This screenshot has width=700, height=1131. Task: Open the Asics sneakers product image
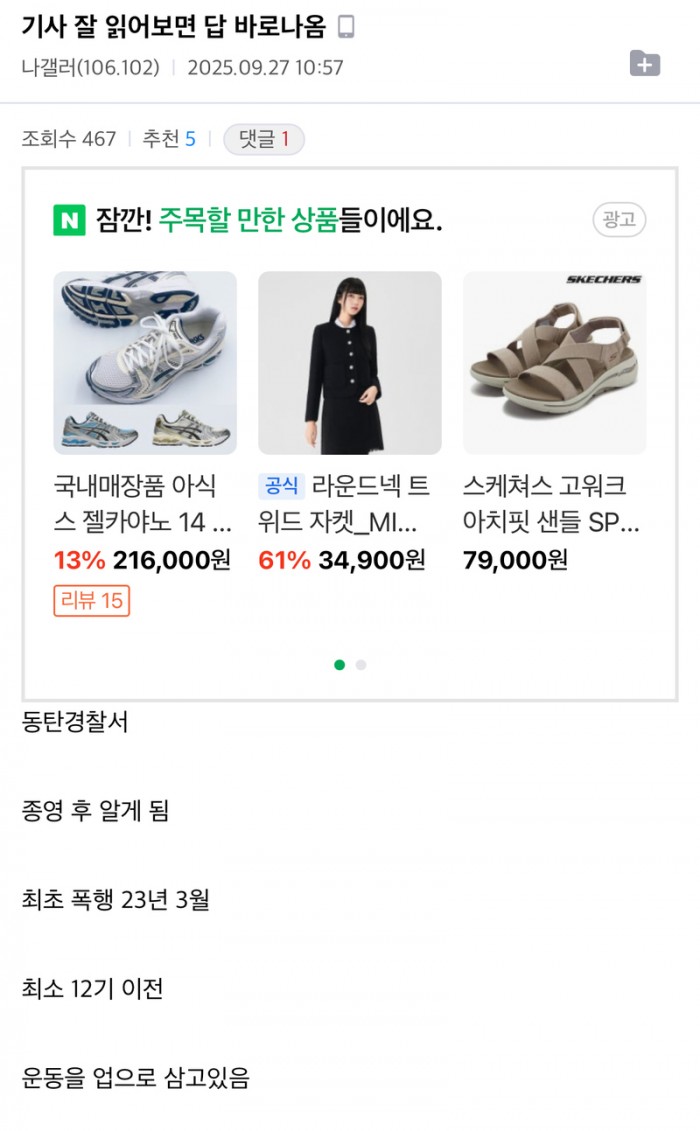pyautogui.click(x=145, y=363)
